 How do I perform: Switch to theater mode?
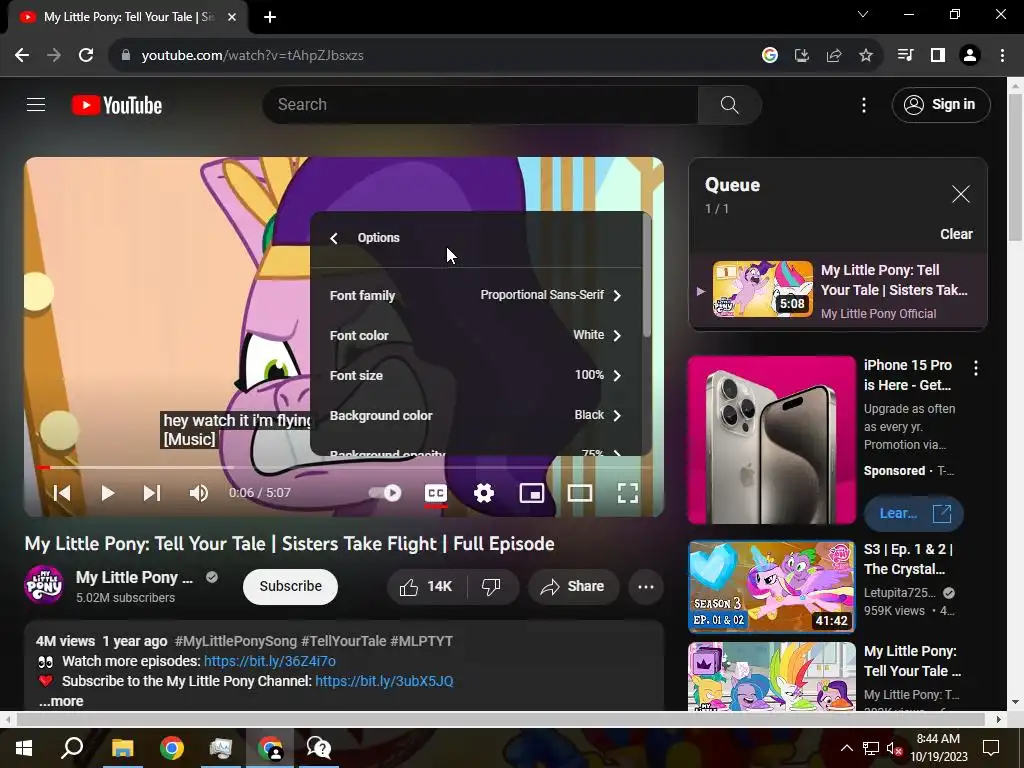click(x=580, y=493)
